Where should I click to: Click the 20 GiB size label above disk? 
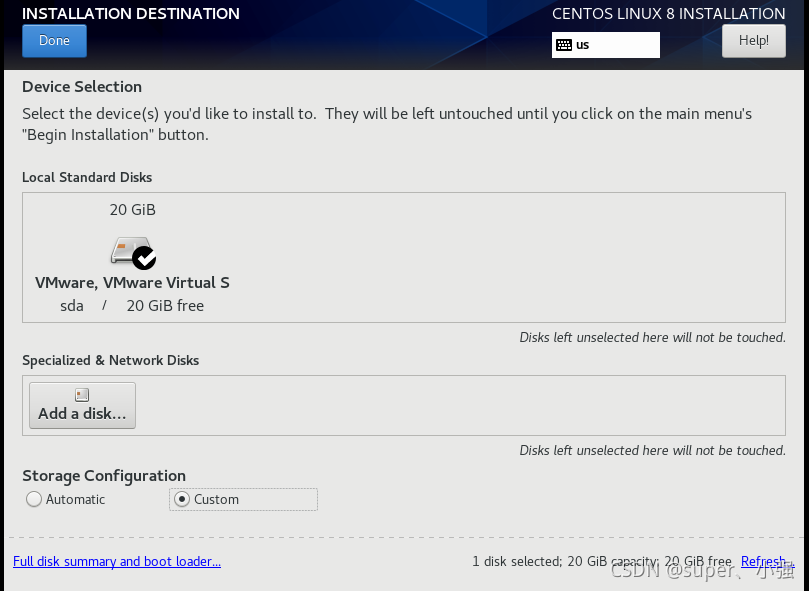click(133, 210)
